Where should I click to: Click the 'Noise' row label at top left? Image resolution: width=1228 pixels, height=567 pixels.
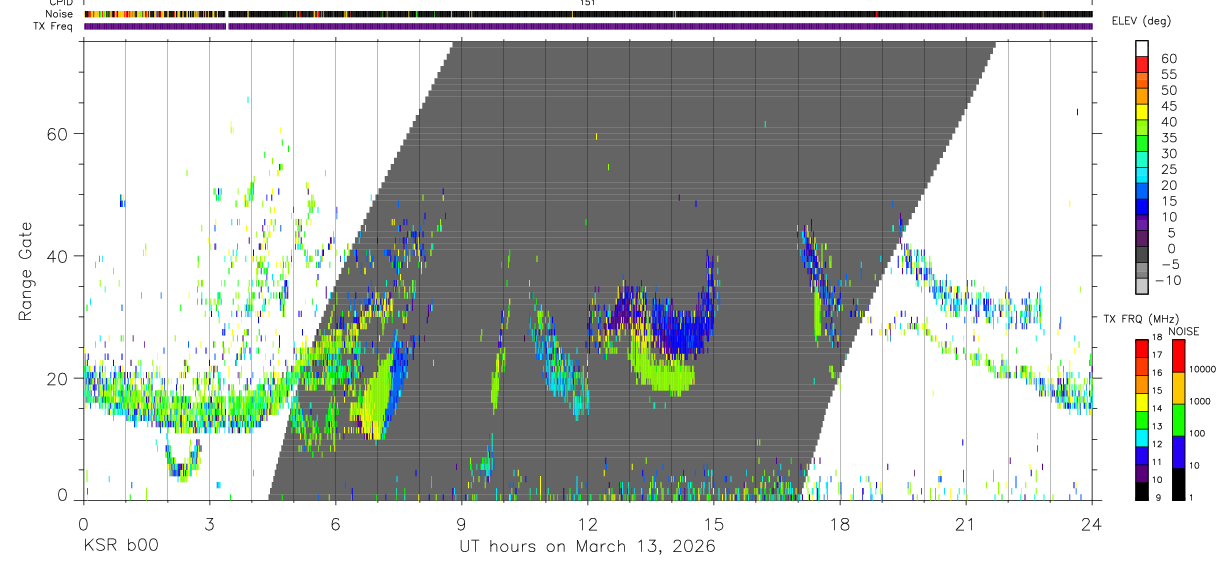60,14
